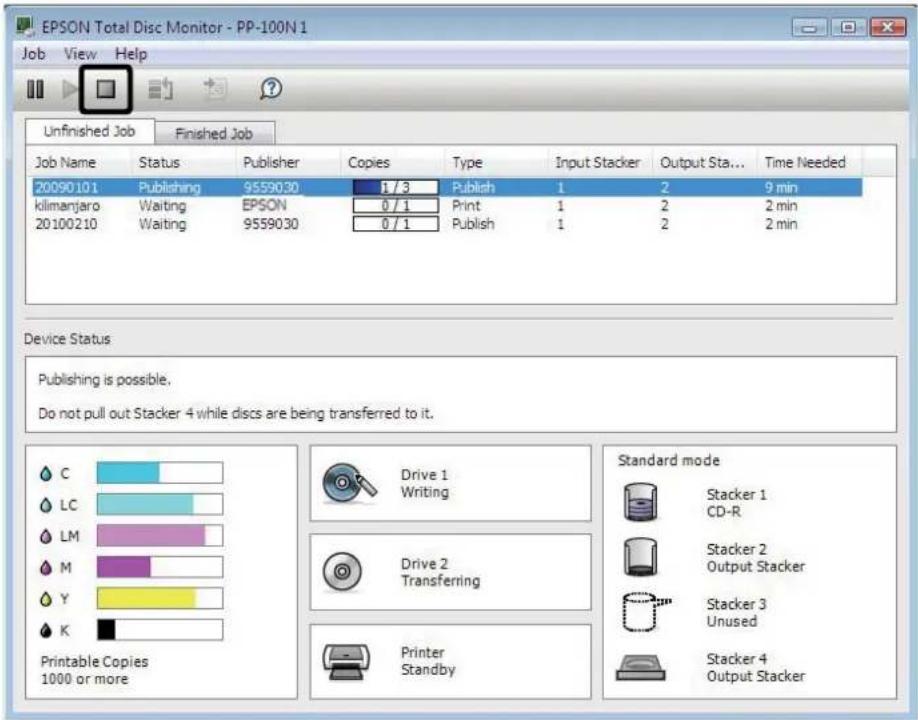This screenshot has height=720, width=918.
Task: Sort by the Input Stacker column header
Action: click(x=601, y=162)
